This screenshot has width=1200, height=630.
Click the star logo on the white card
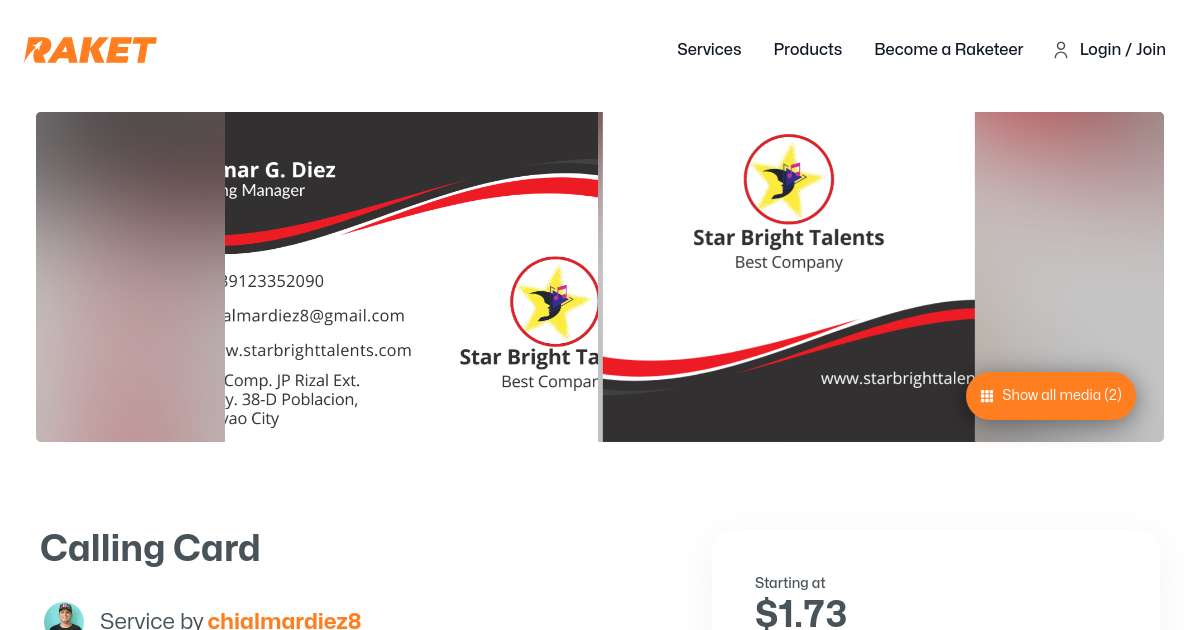tap(554, 301)
